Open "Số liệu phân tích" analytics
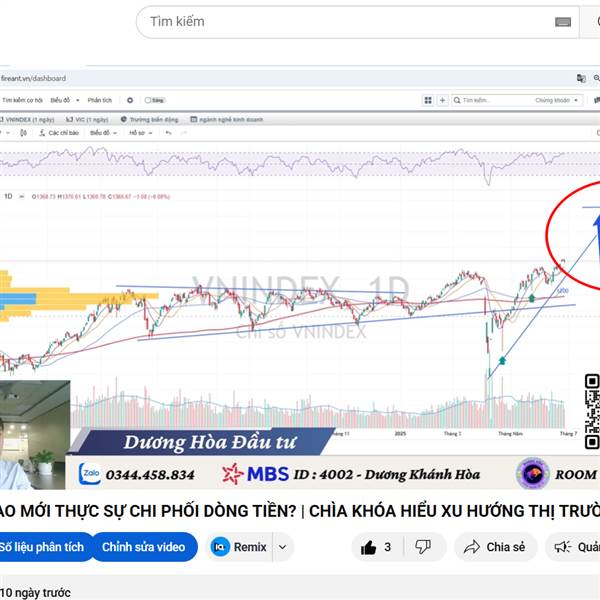The height and width of the screenshot is (600, 600). point(44,547)
